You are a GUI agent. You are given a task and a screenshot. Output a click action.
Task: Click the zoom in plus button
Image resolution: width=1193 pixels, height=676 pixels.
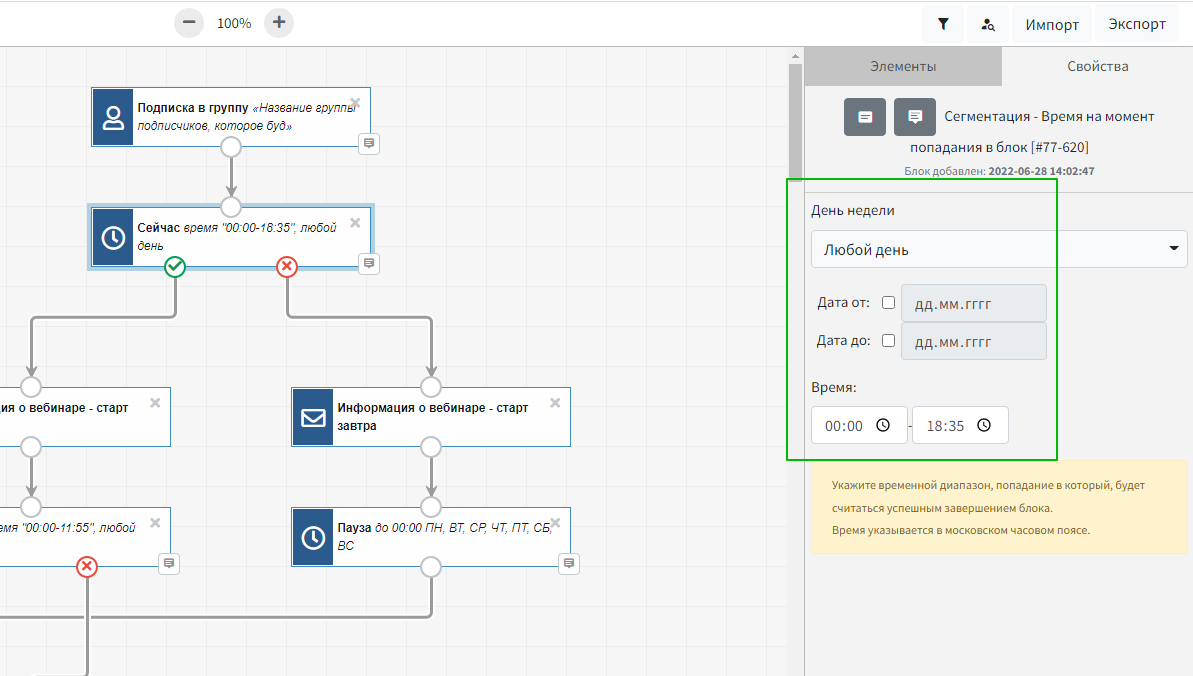coord(279,23)
